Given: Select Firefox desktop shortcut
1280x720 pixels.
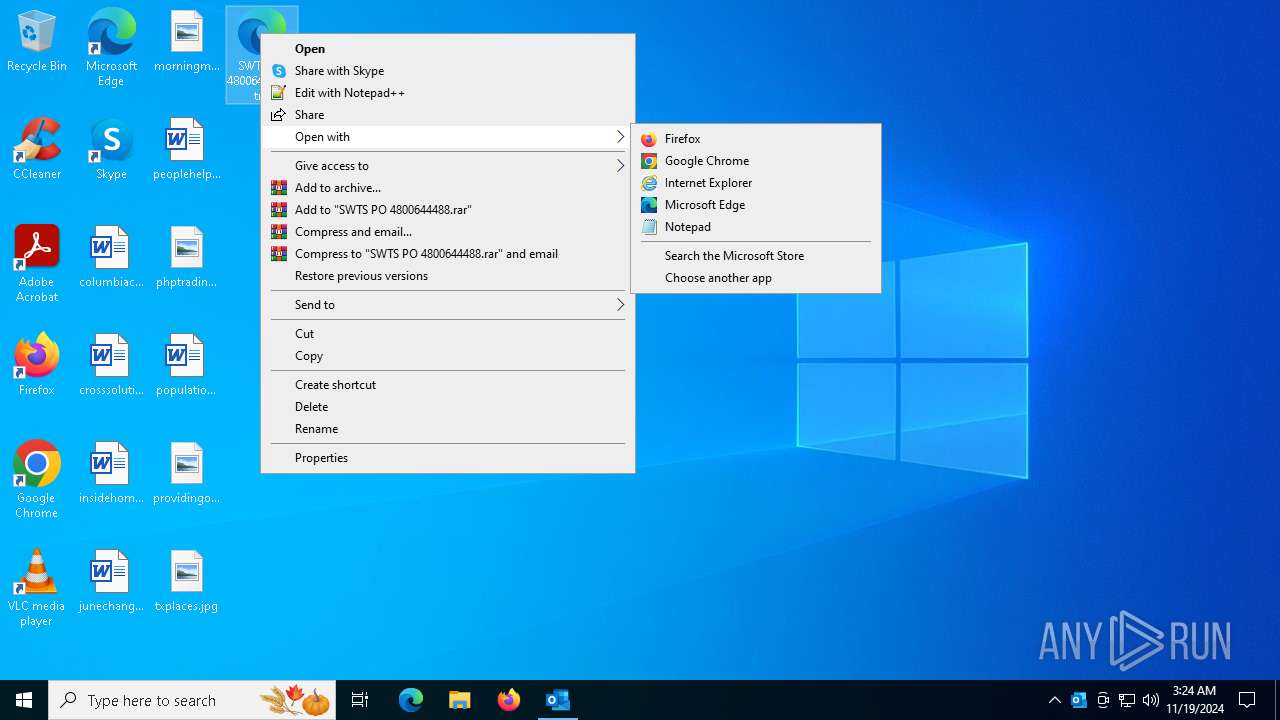Looking at the screenshot, I should click(37, 365).
